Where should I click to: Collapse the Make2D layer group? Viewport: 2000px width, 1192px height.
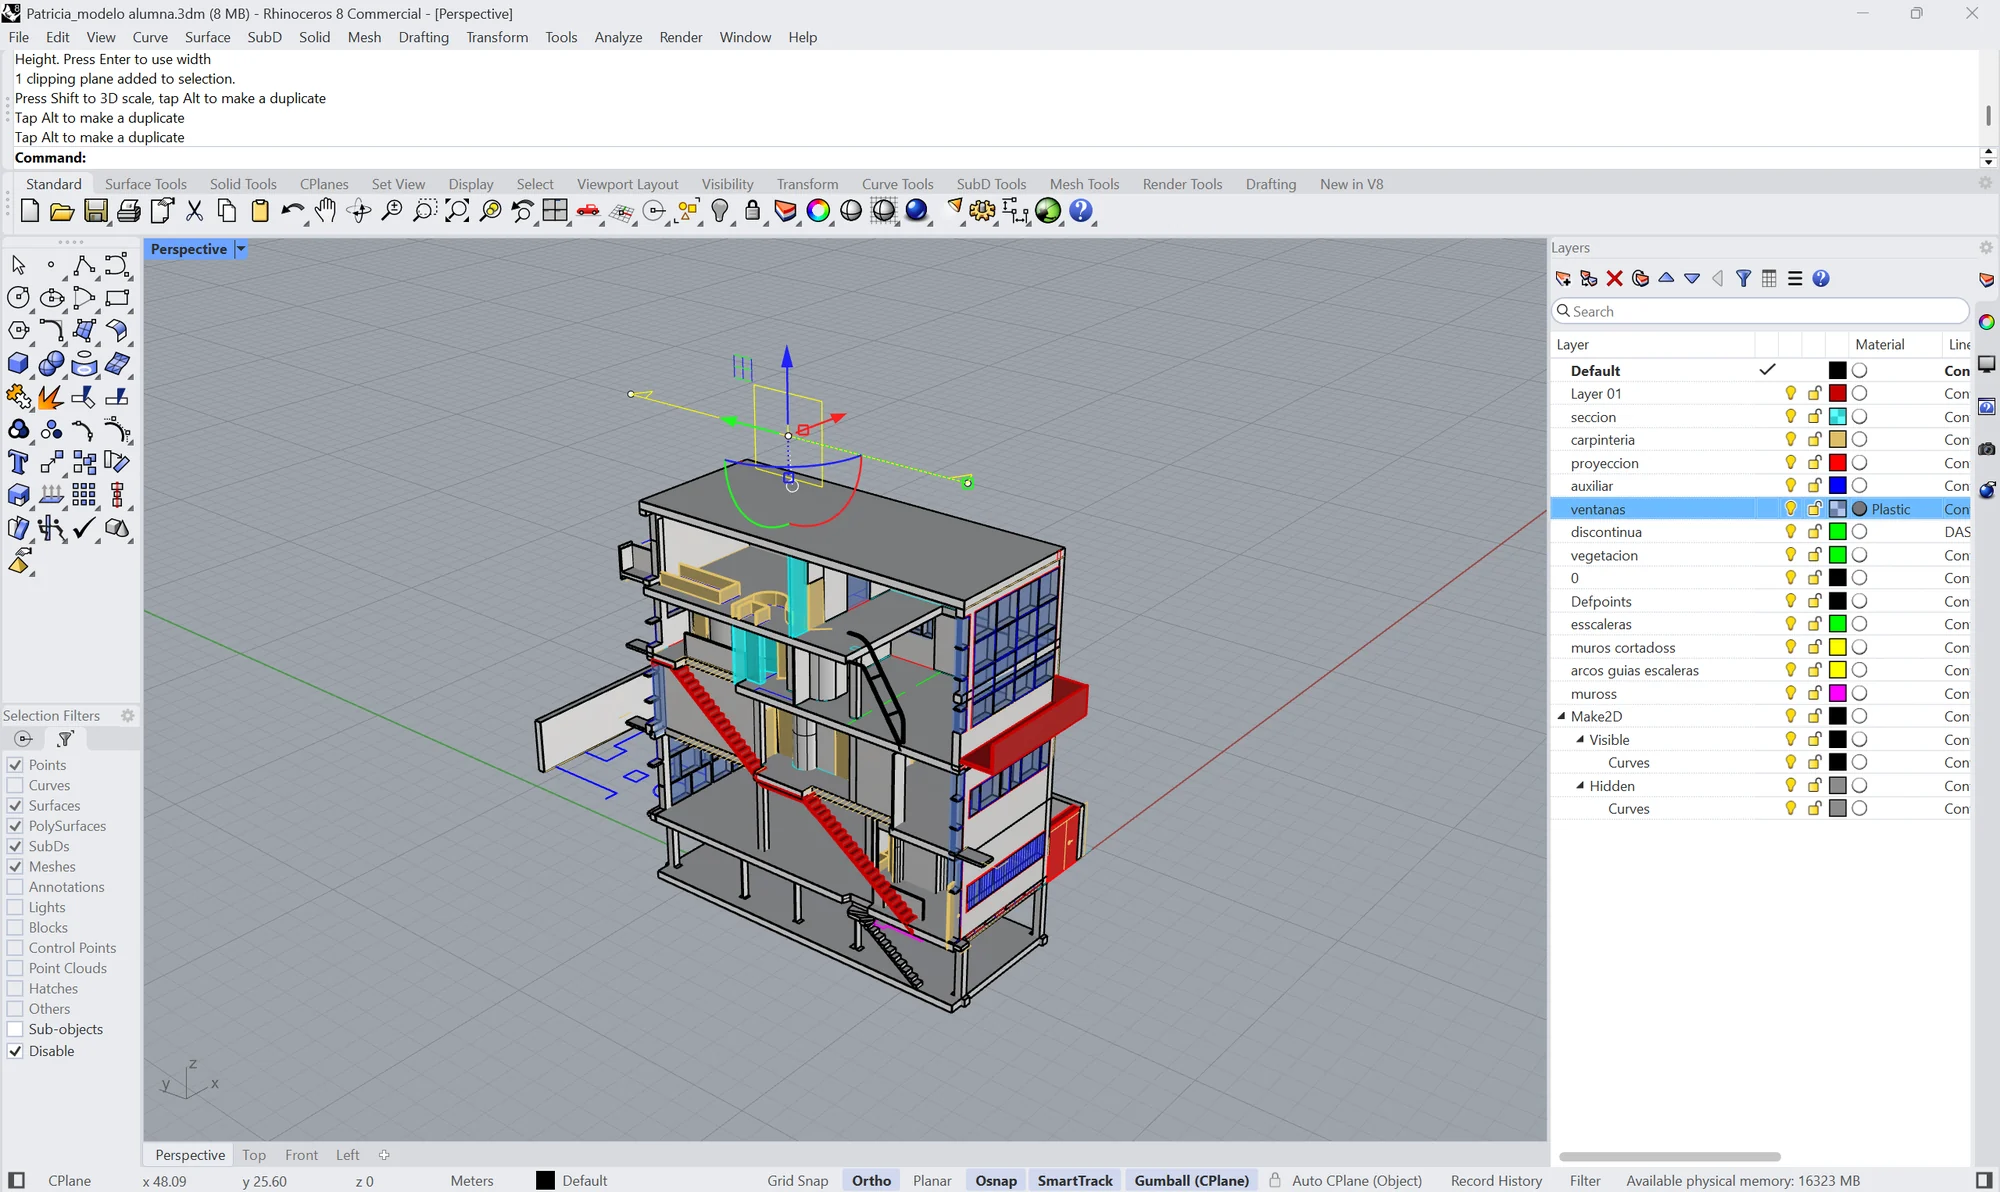(x=1561, y=716)
